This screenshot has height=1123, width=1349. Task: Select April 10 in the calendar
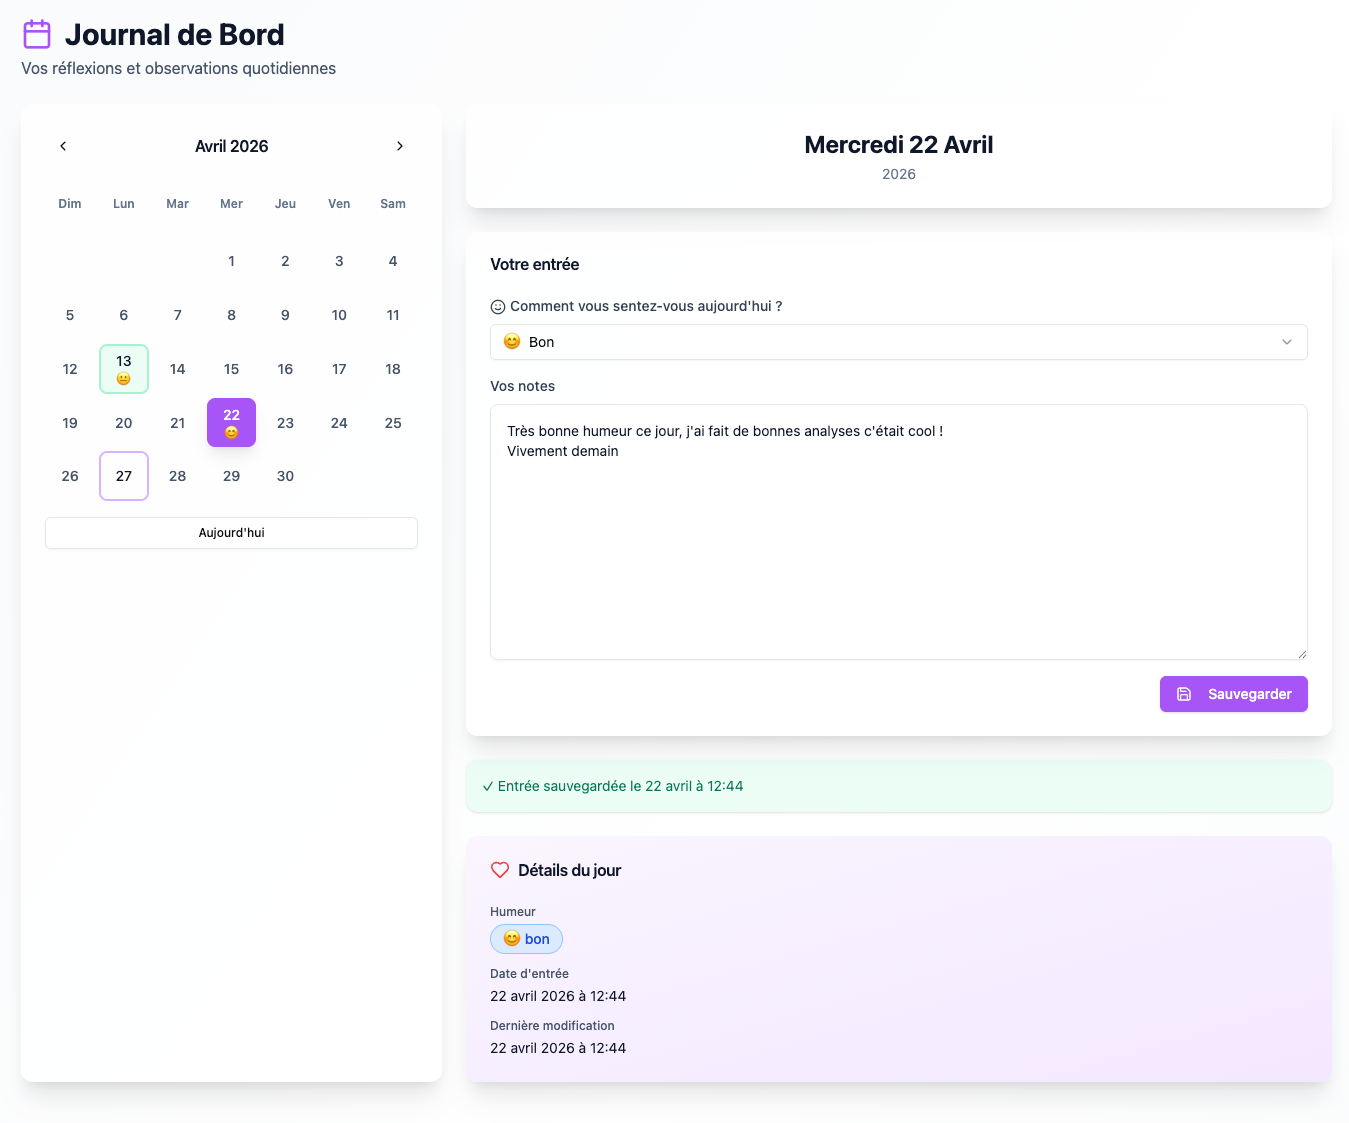(x=340, y=315)
